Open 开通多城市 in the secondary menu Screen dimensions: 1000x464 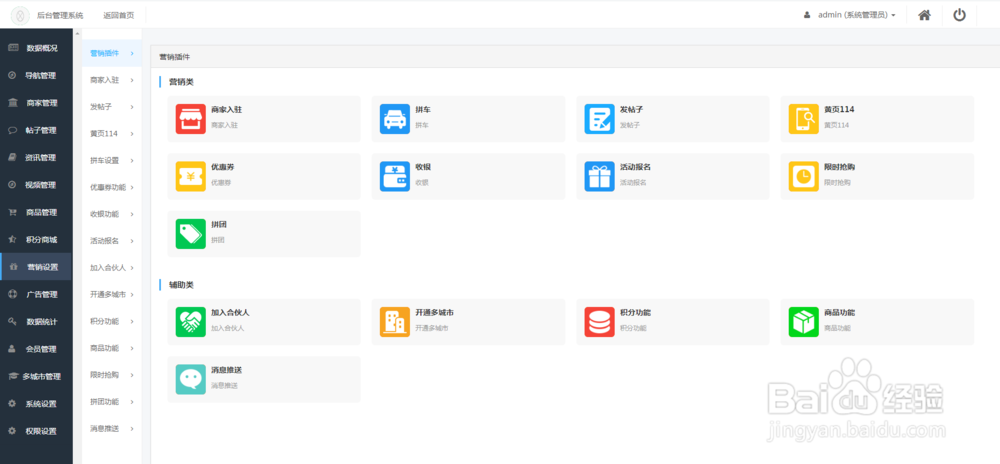112,294
